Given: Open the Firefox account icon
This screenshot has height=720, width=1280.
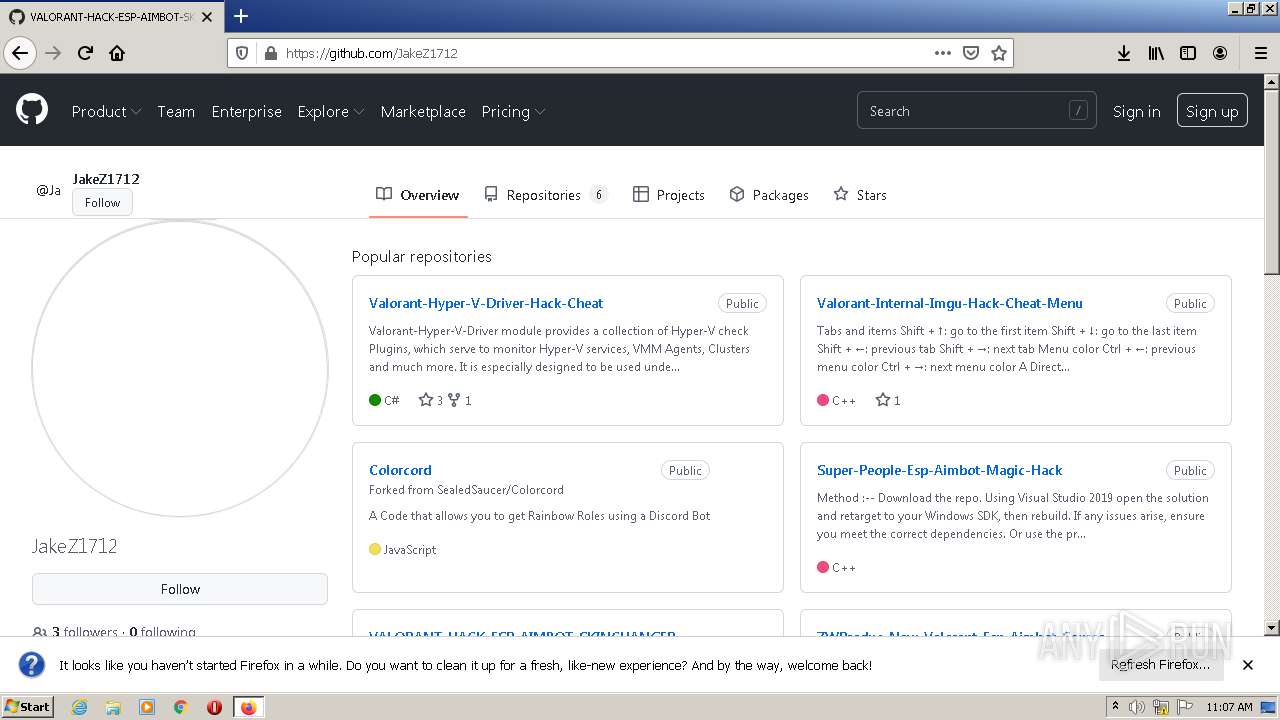Looking at the screenshot, I should pos(1220,53).
